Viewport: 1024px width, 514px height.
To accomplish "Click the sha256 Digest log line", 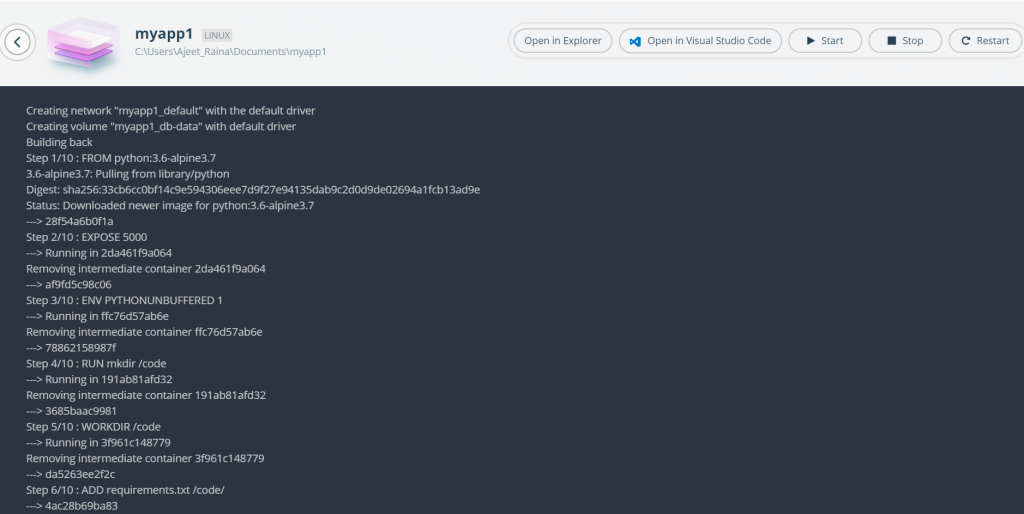I will tap(253, 190).
